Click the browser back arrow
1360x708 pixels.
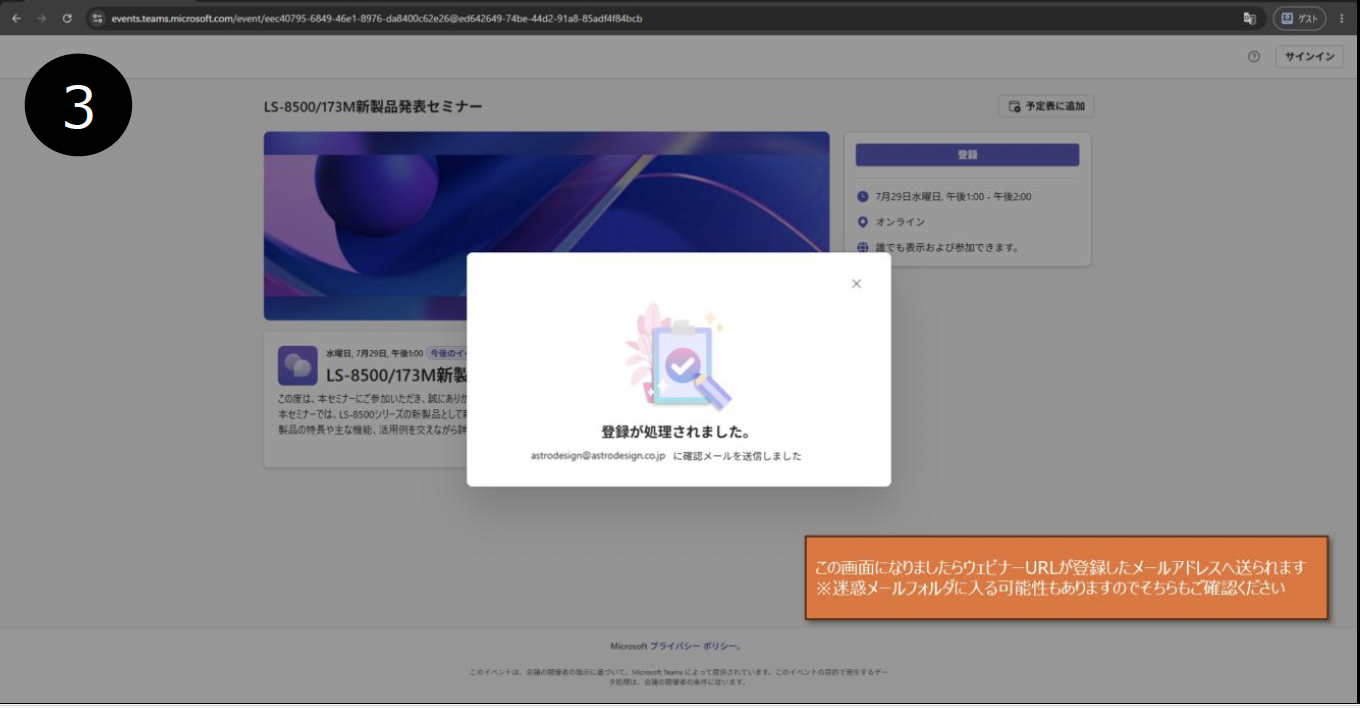(x=16, y=18)
